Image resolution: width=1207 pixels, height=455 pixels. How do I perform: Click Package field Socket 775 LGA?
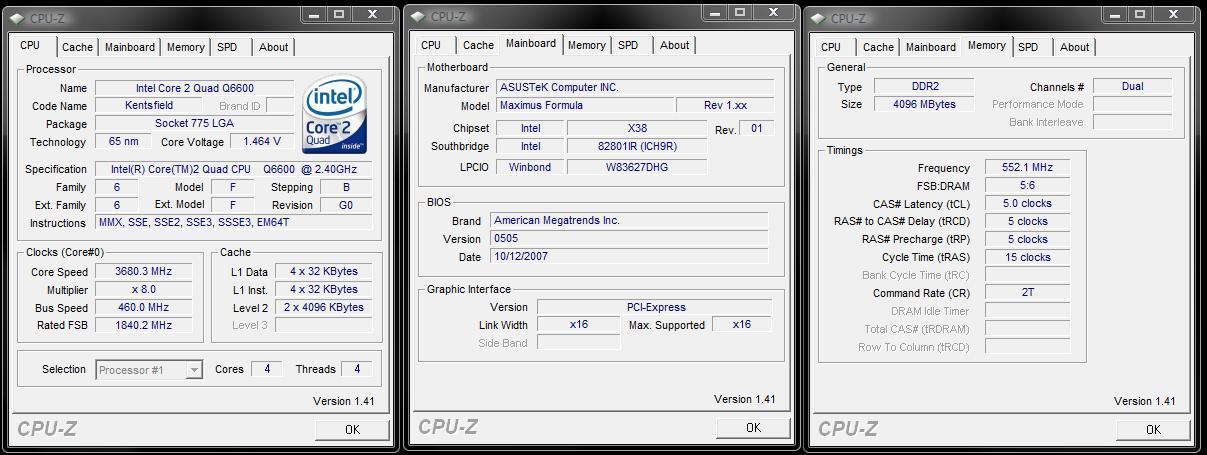coord(194,123)
